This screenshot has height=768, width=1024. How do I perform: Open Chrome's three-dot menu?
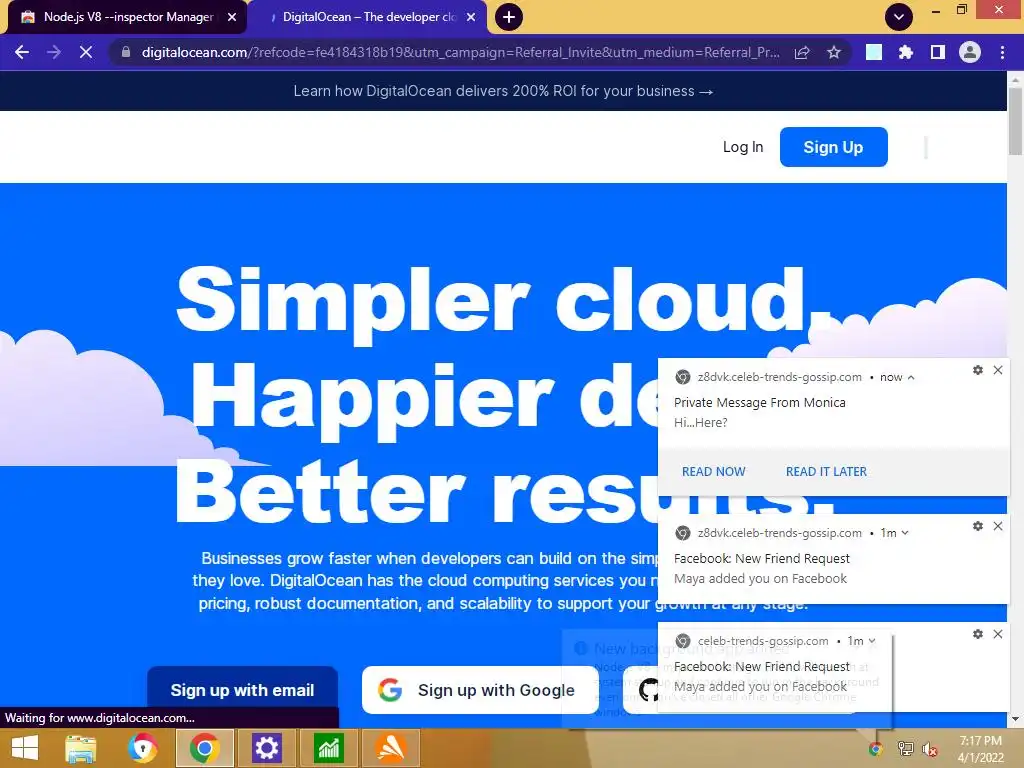click(x=1002, y=52)
